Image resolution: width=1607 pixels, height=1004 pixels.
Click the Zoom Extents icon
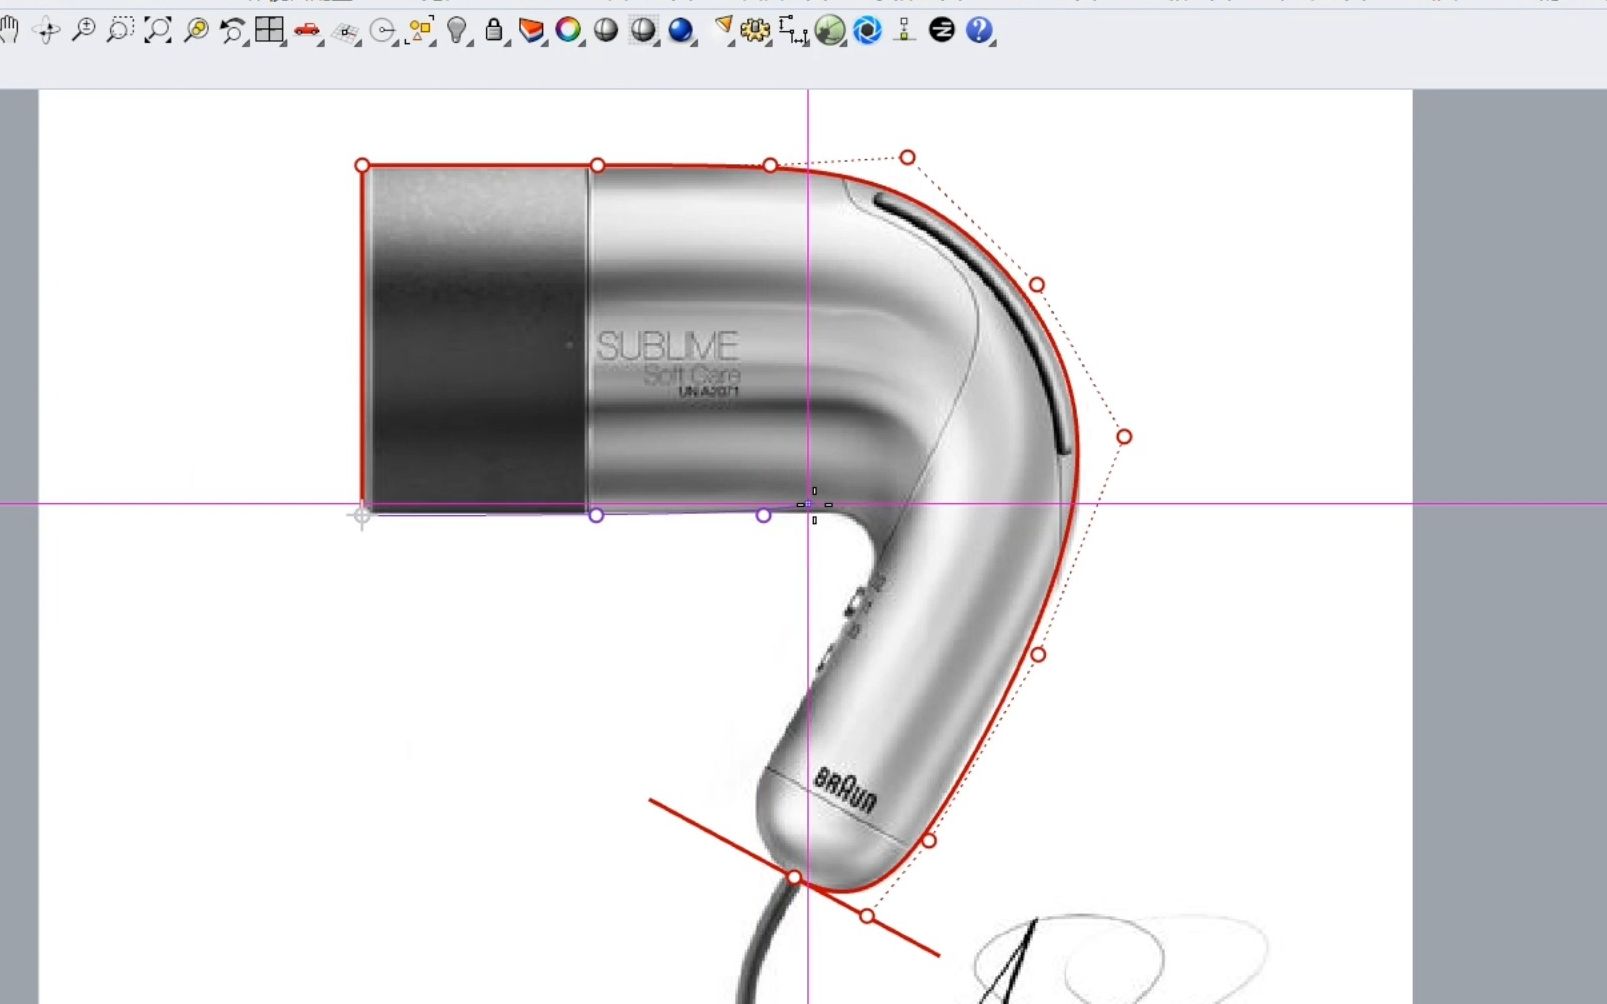click(158, 30)
